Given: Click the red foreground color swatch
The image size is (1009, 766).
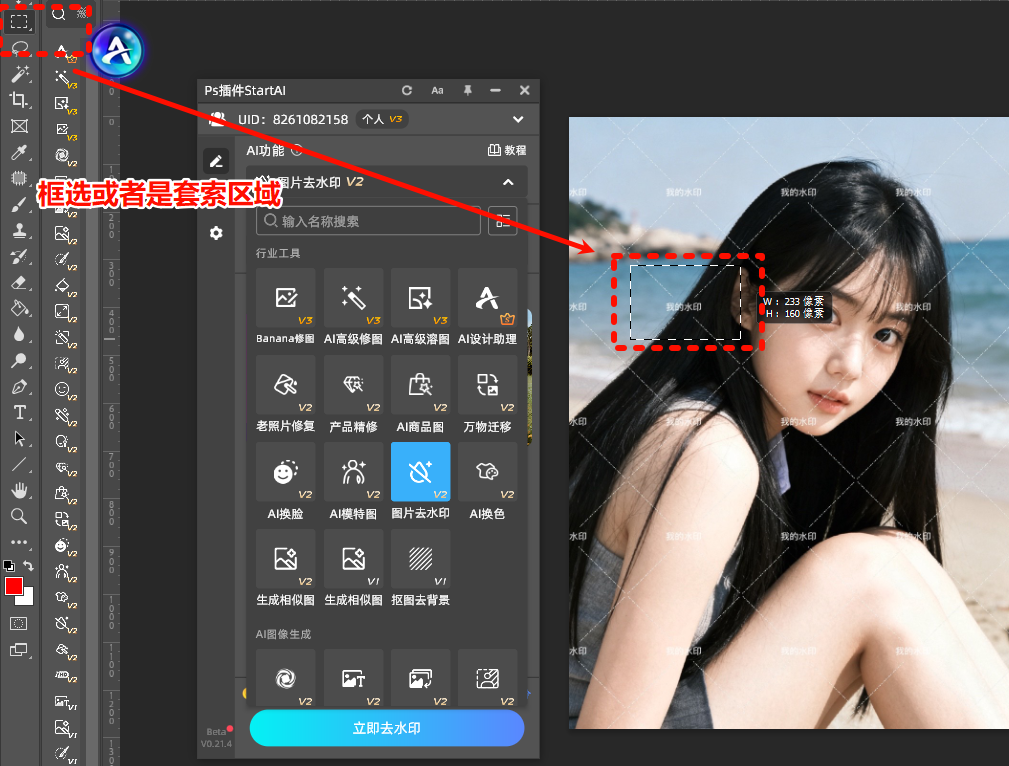Looking at the screenshot, I should [14, 586].
